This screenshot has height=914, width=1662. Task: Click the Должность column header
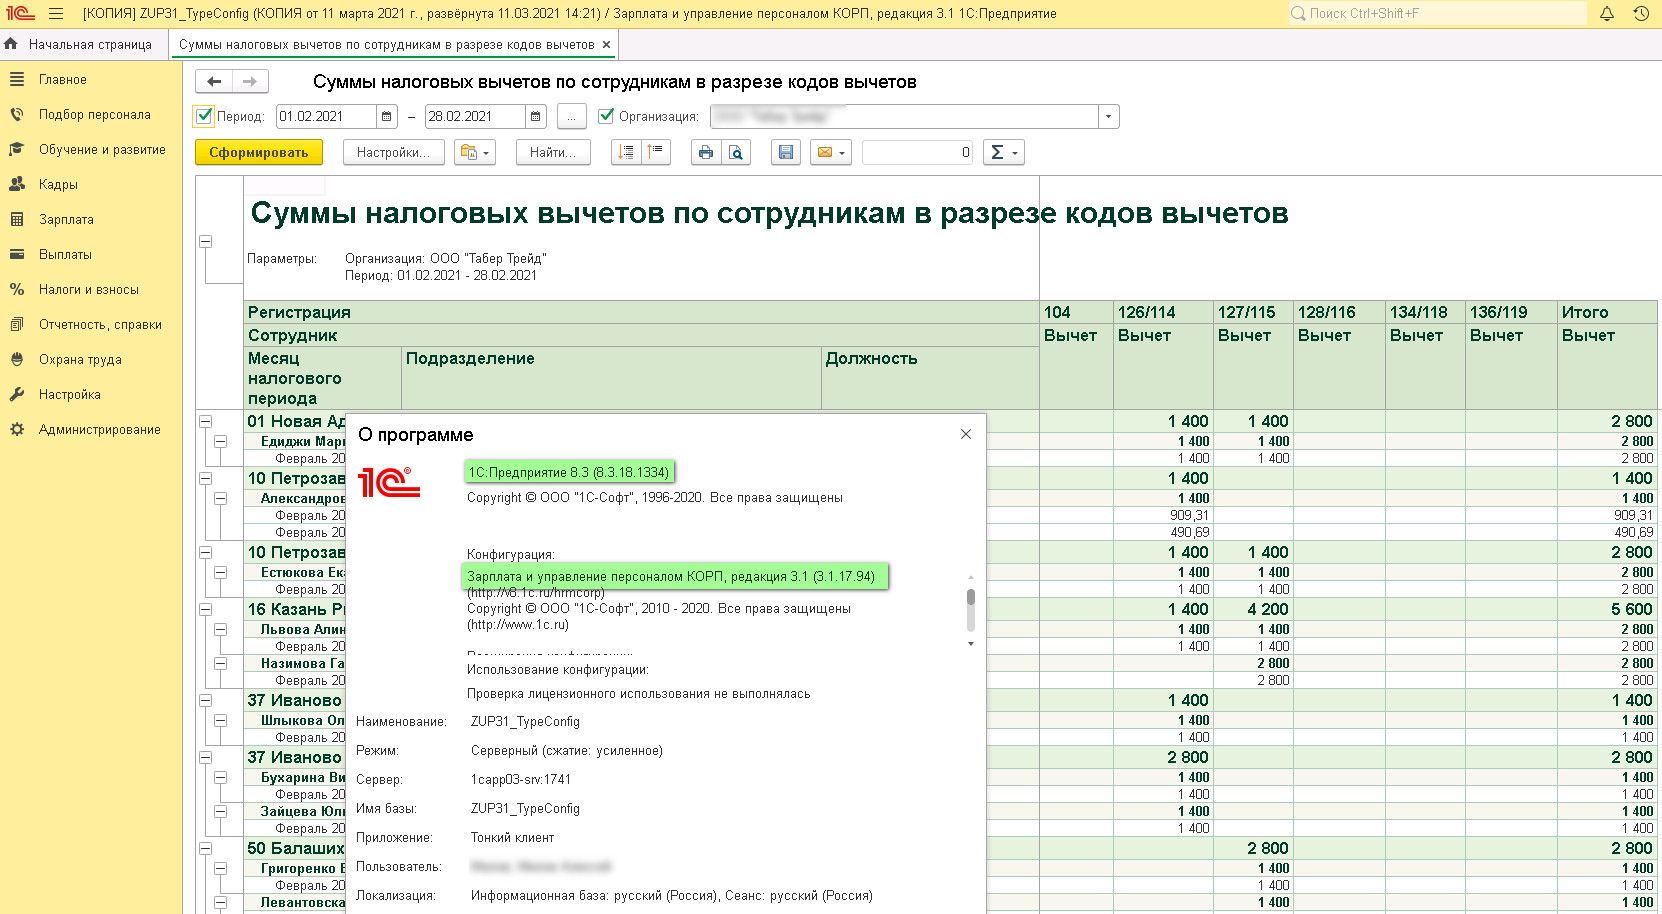tap(930, 378)
